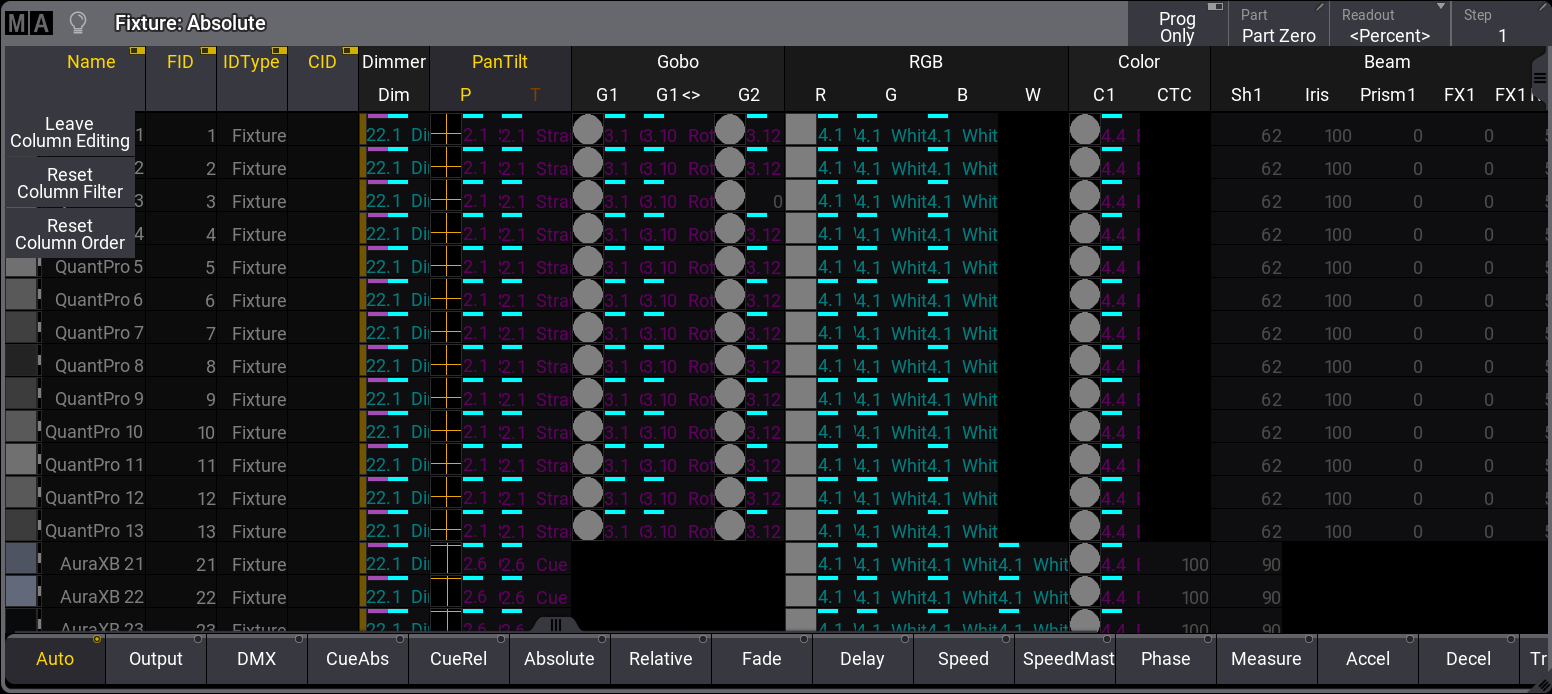Click the grip handle at bottom center of sheet

pos(556,624)
